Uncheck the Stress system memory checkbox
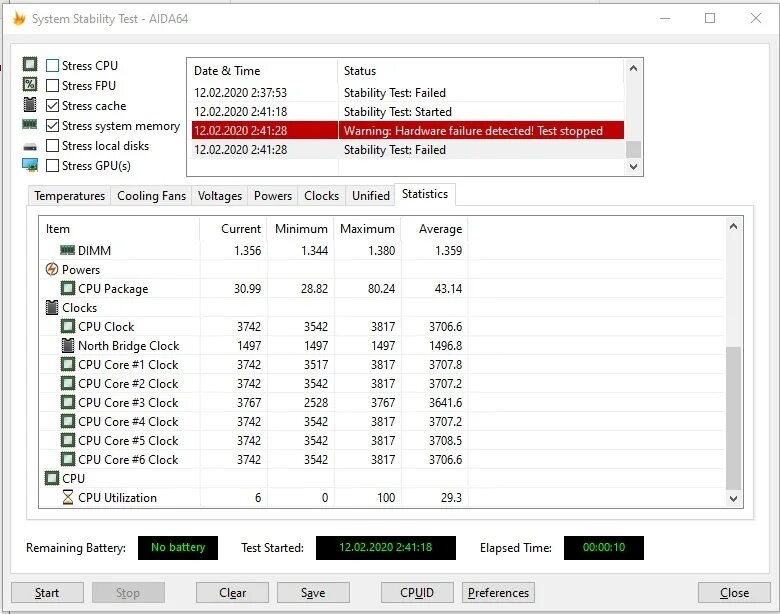Screen dimensions: 780x614 tap(52, 125)
